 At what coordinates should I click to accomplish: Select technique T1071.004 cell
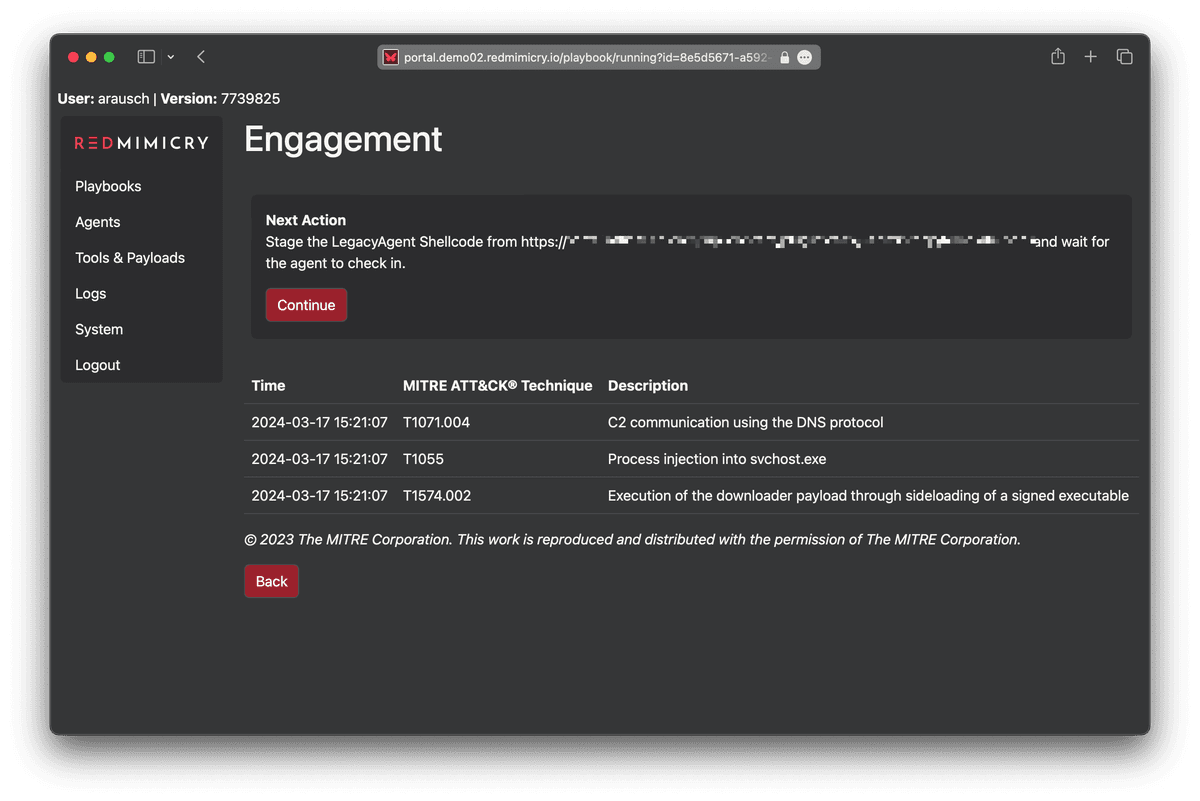(436, 423)
